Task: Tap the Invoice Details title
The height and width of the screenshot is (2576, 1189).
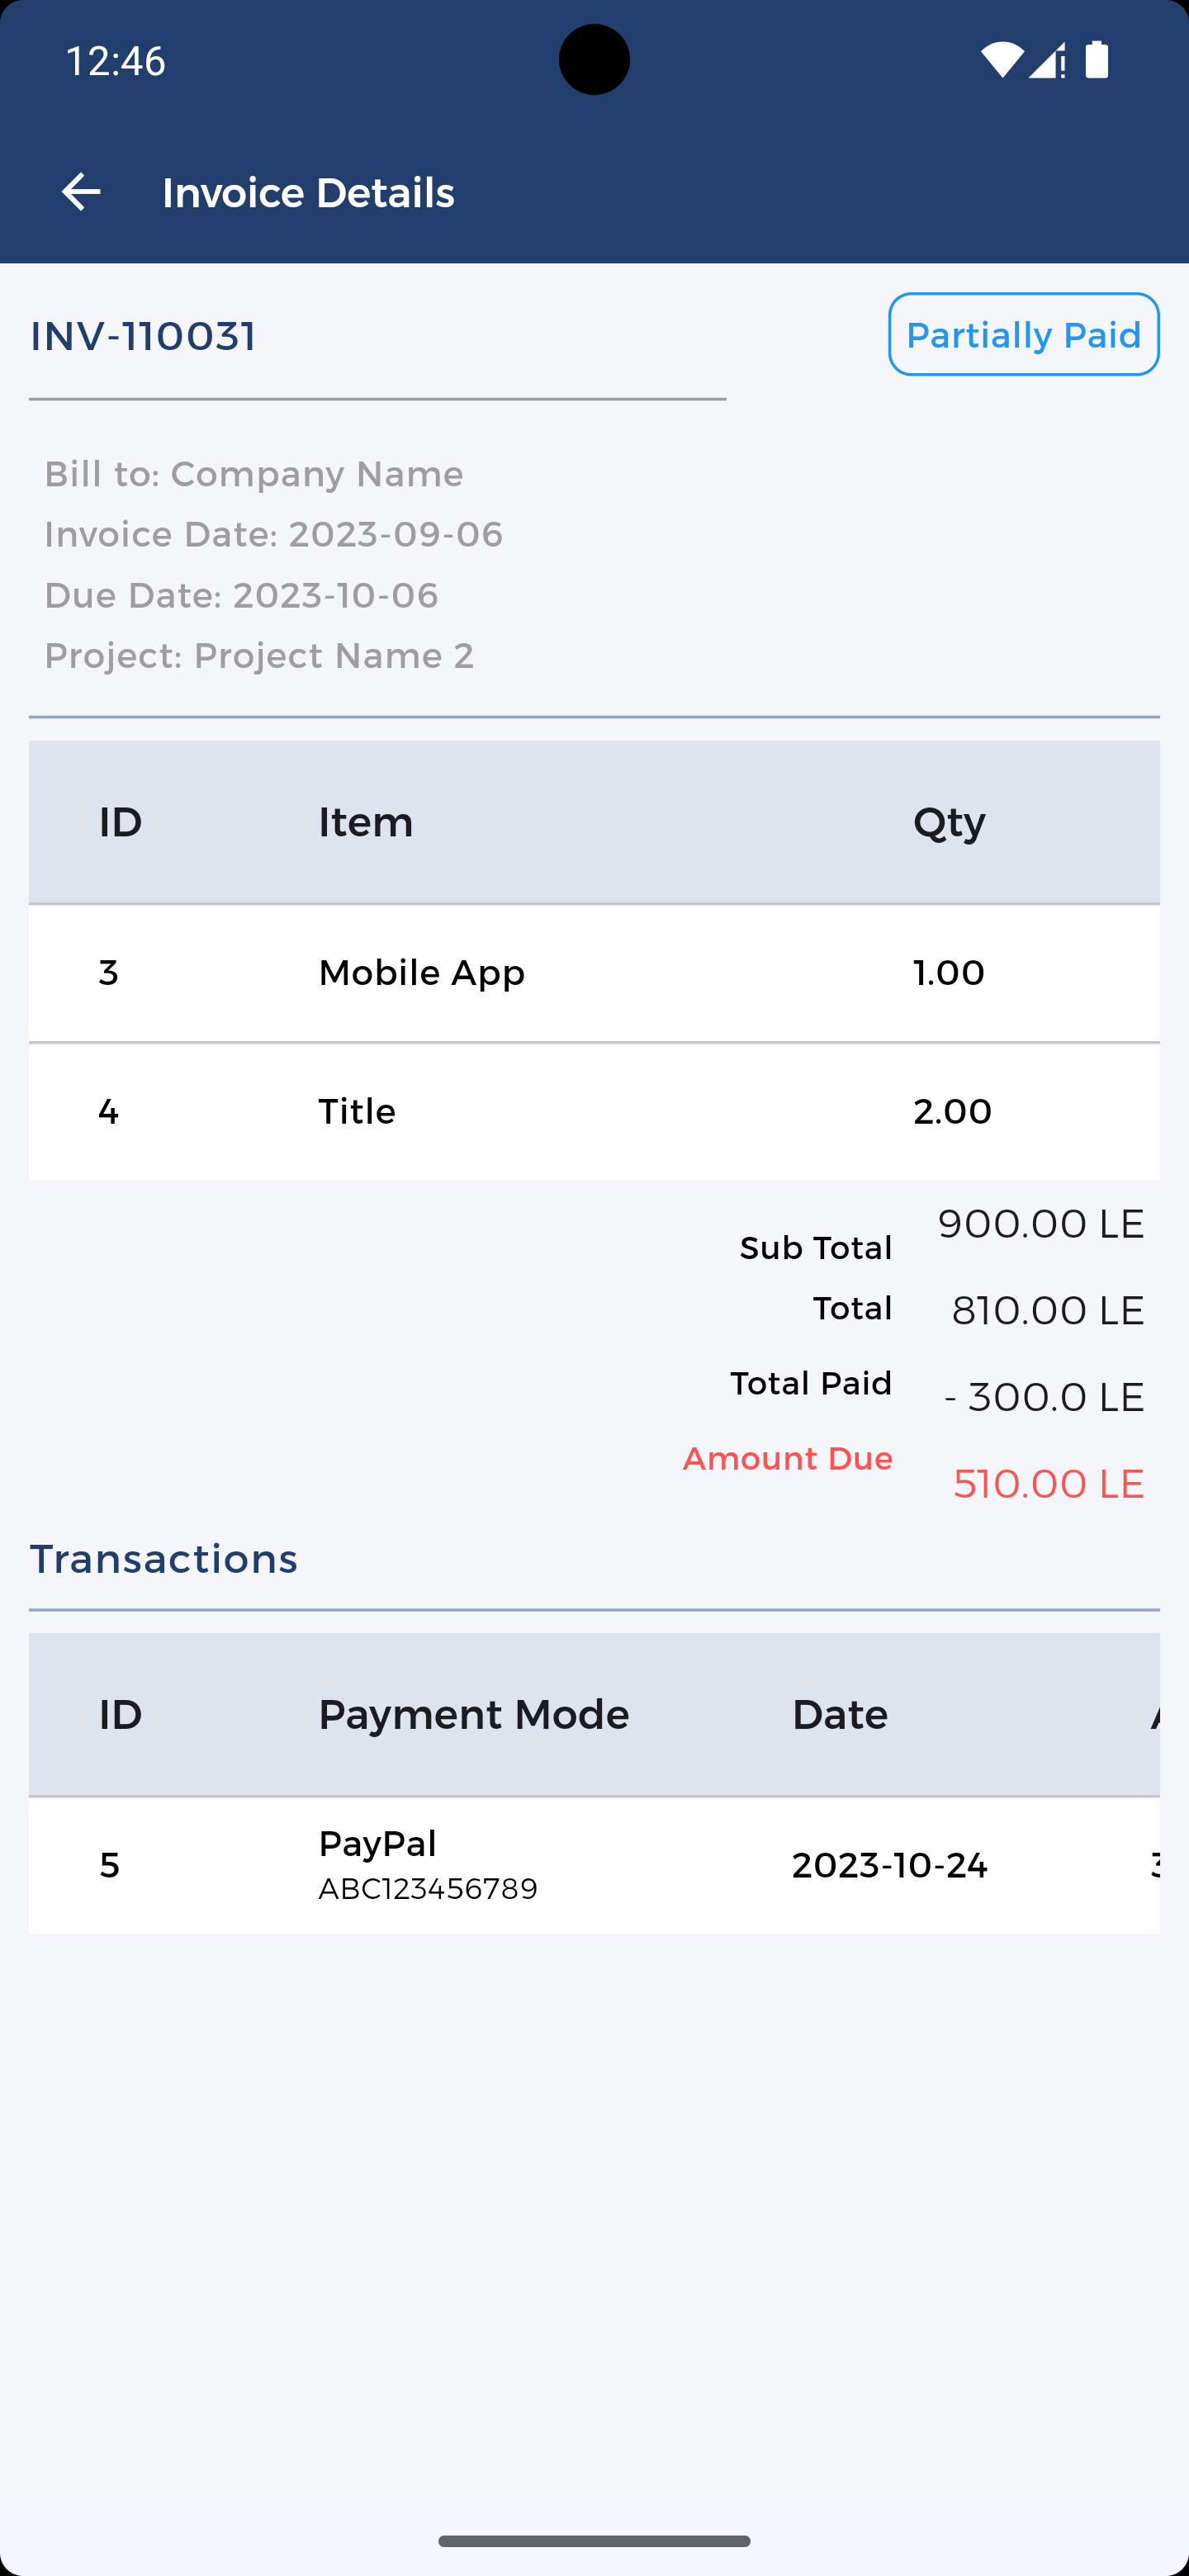Action: pyautogui.click(x=308, y=193)
